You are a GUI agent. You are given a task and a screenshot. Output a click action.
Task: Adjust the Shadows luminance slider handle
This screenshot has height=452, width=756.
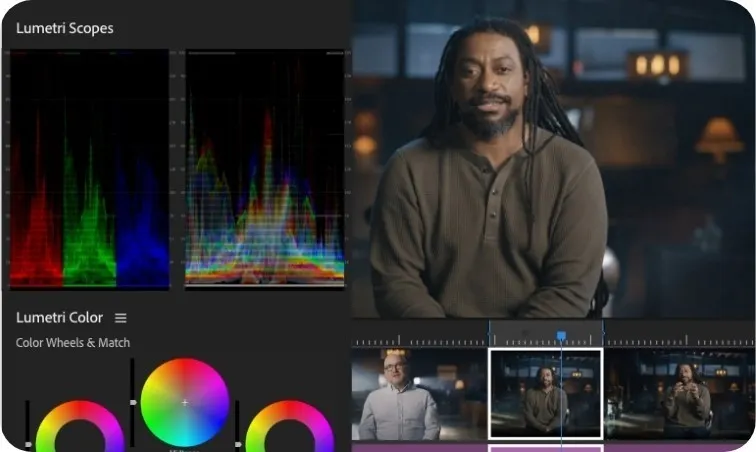(28, 444)
